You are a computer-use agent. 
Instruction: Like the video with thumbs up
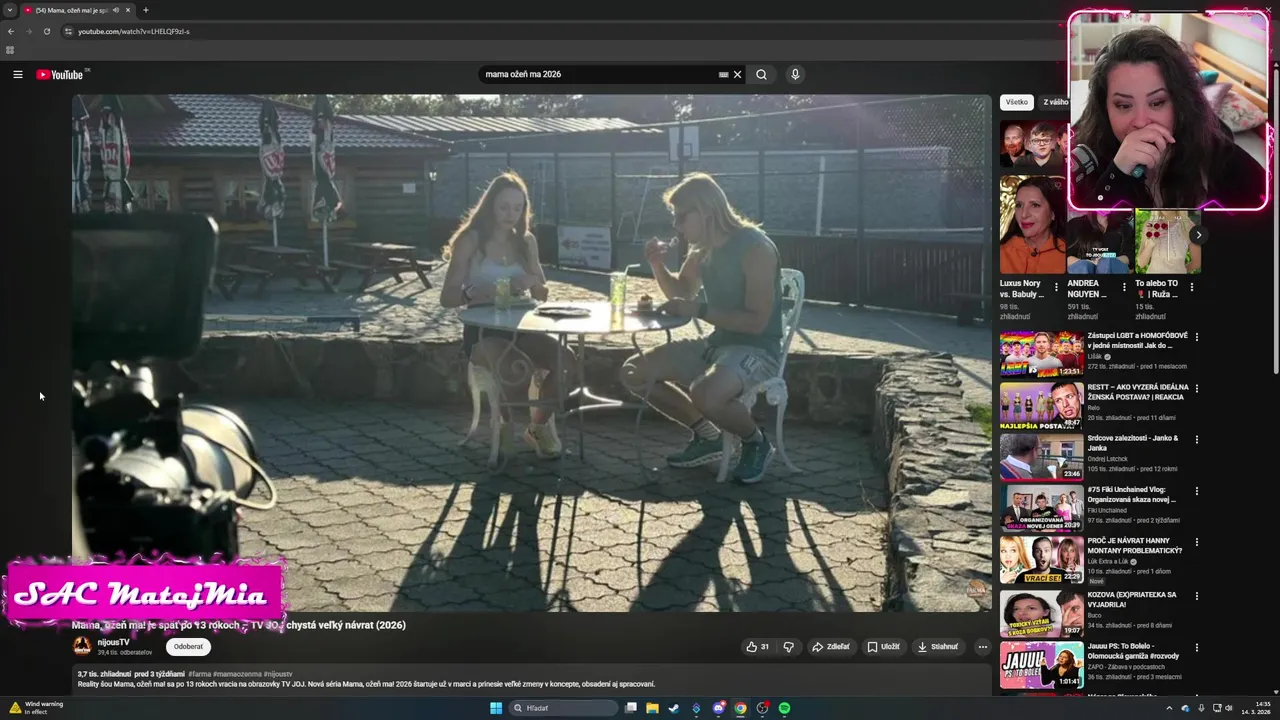click(757, 647)
